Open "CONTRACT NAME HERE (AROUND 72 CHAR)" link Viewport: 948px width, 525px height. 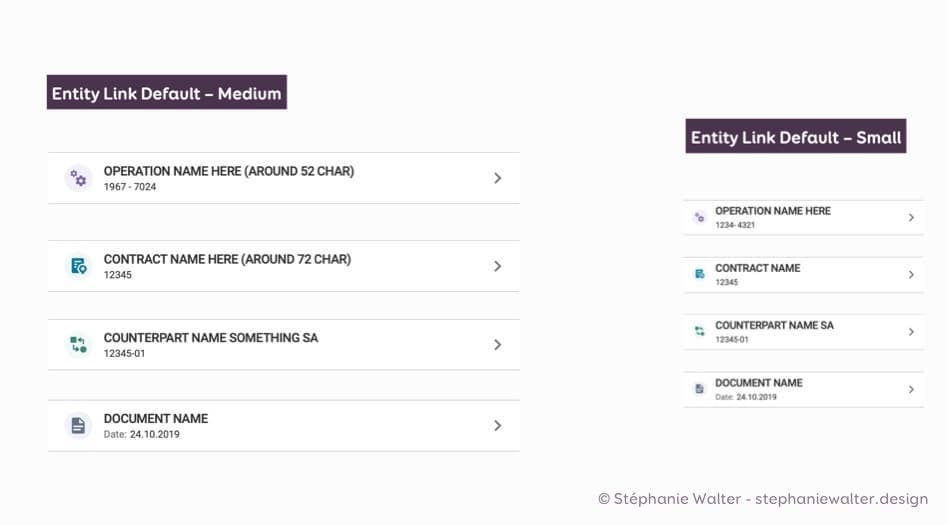[x=227, y=259]
